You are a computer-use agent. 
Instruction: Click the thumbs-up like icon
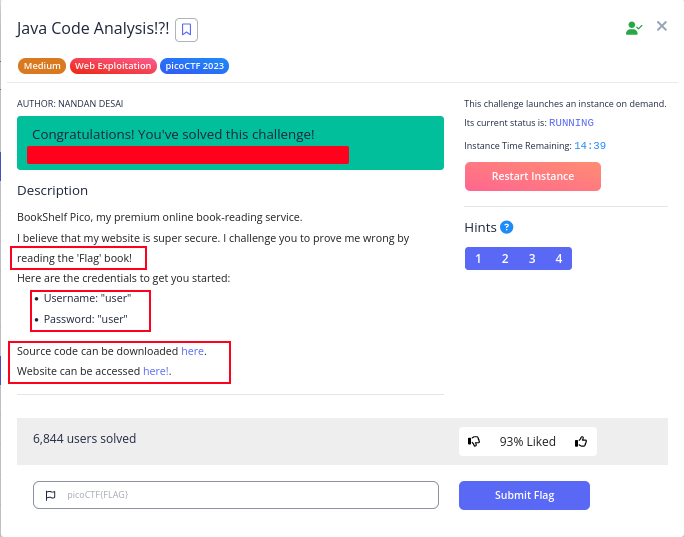tap(580, 441)
